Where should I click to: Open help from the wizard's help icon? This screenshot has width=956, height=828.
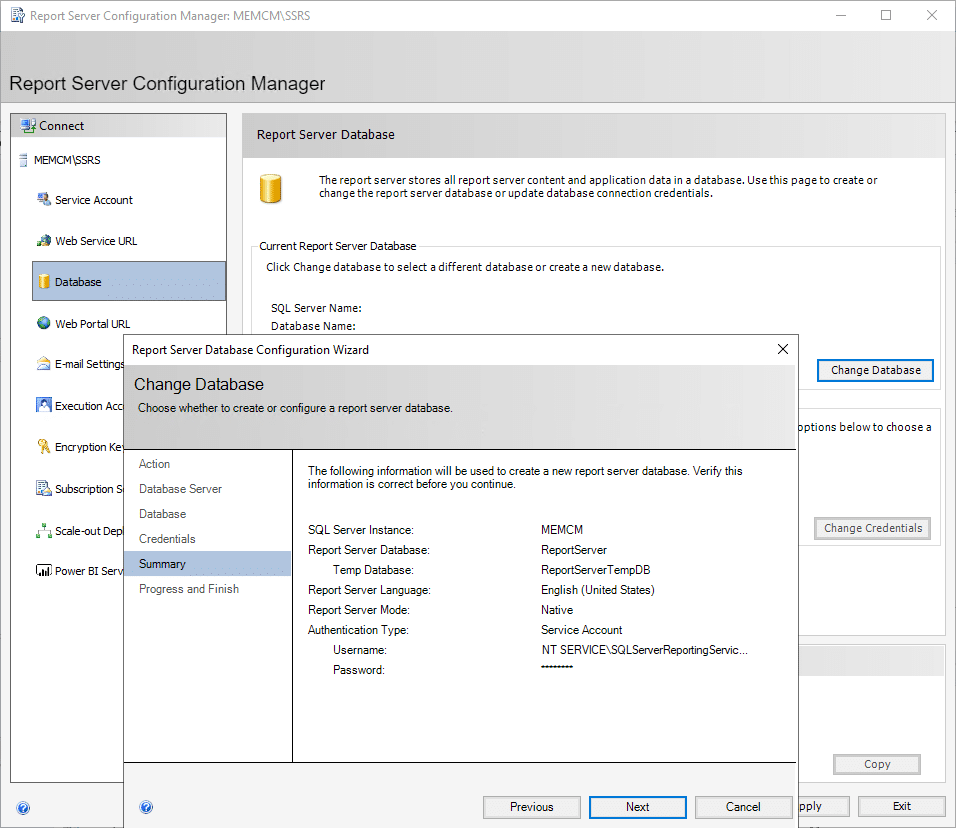(146, 807)
